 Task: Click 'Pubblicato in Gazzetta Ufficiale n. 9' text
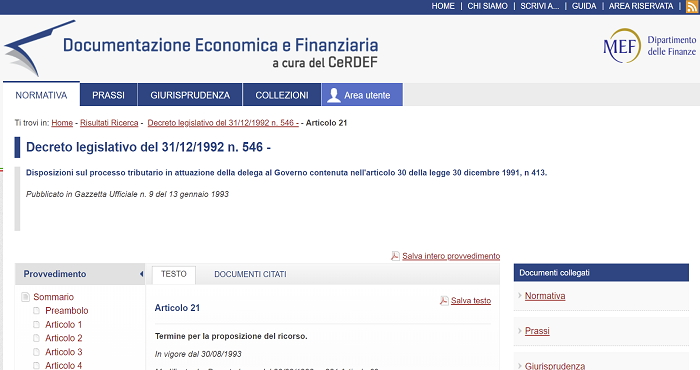127,194
